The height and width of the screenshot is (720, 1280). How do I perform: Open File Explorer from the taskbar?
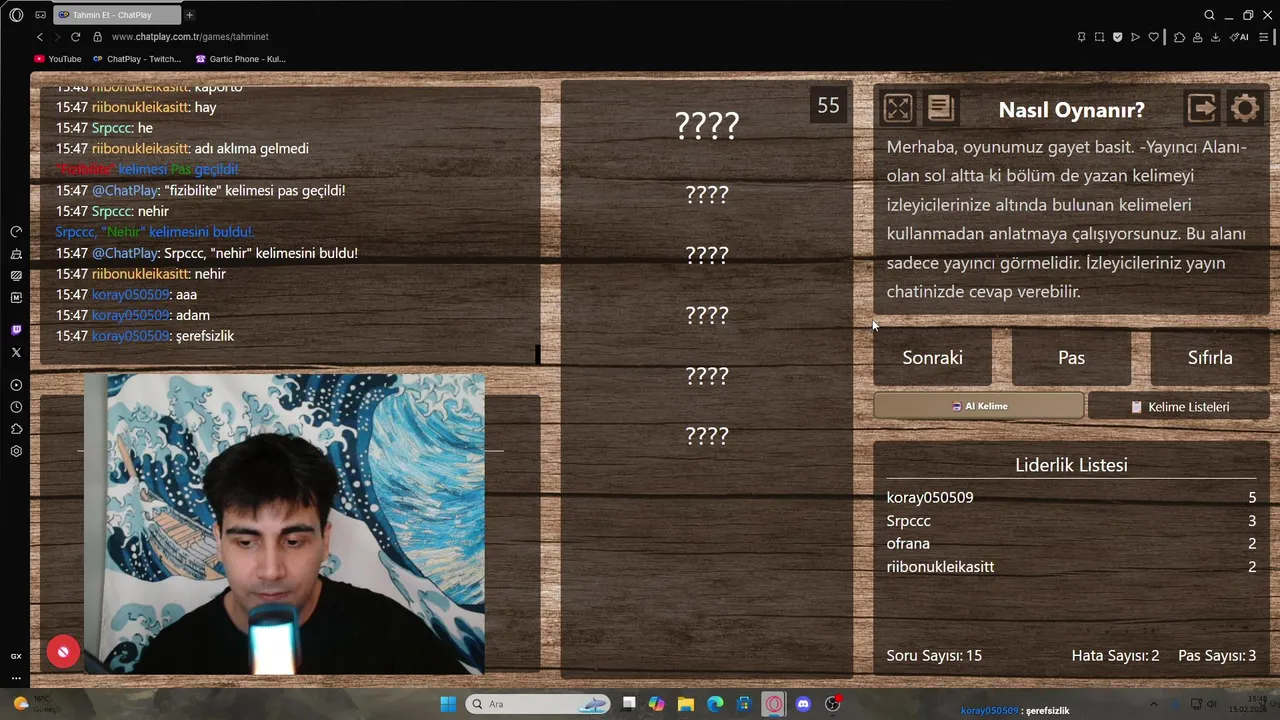click(686, 704)
